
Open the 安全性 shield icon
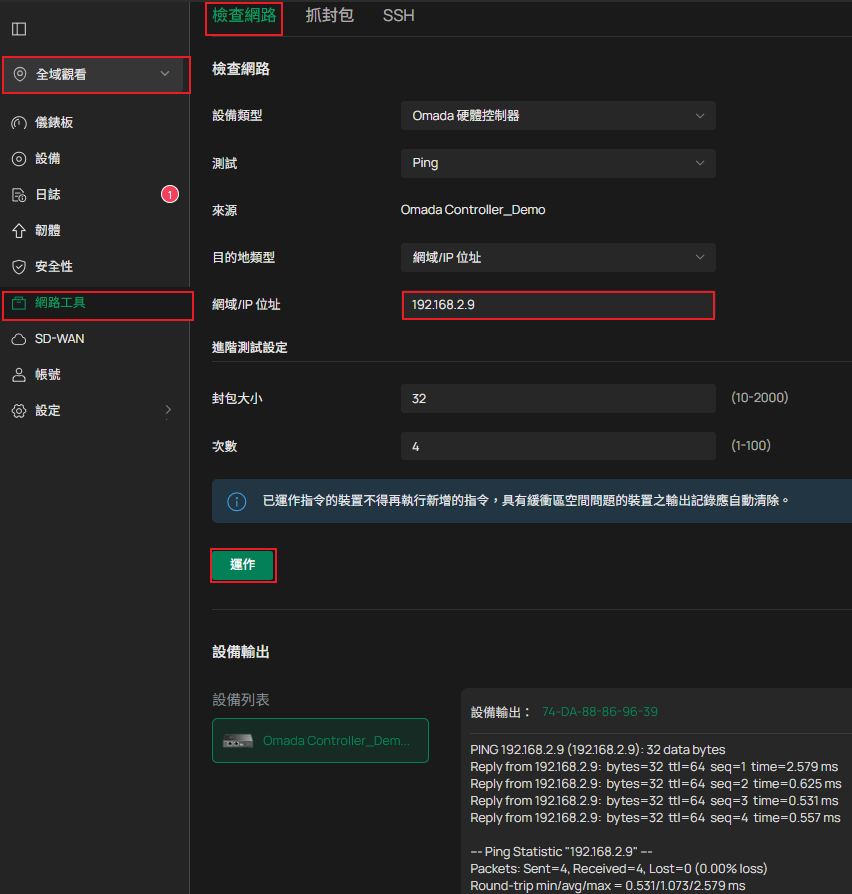point(19,267)
